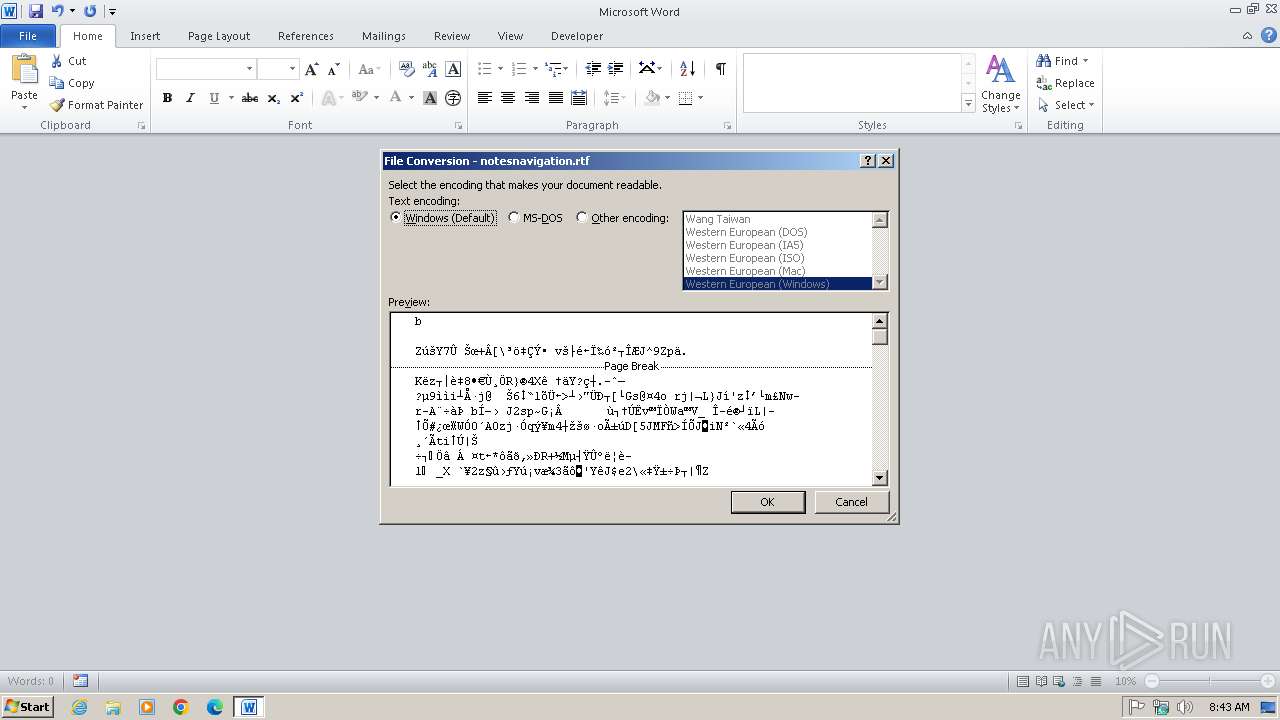Toggle Show/Hide paragraph marks

pyautogui.click(x=720, y=69)
